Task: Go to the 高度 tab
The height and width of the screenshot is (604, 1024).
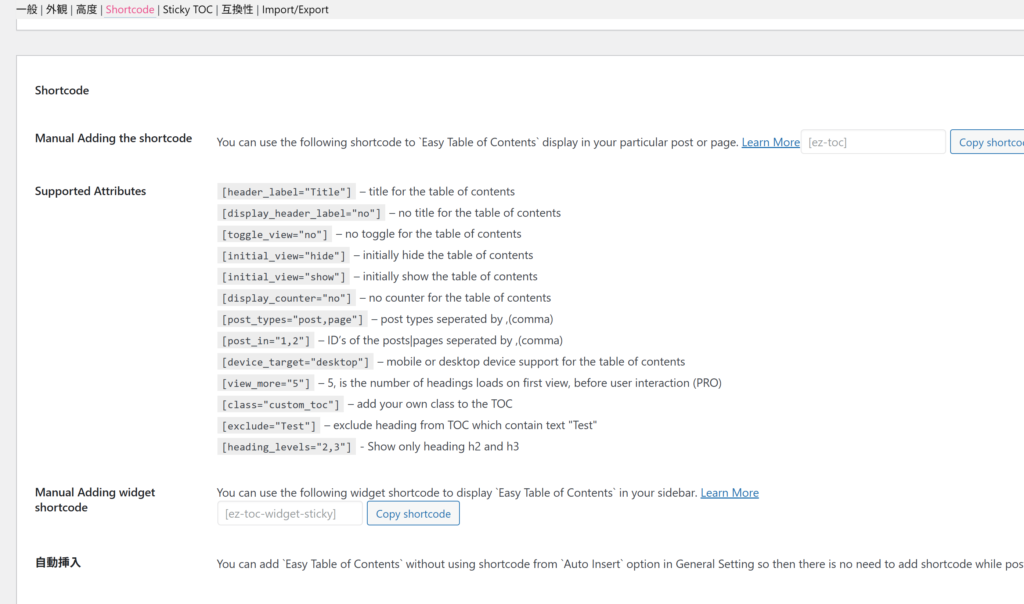Action: (x=87, y=10)
